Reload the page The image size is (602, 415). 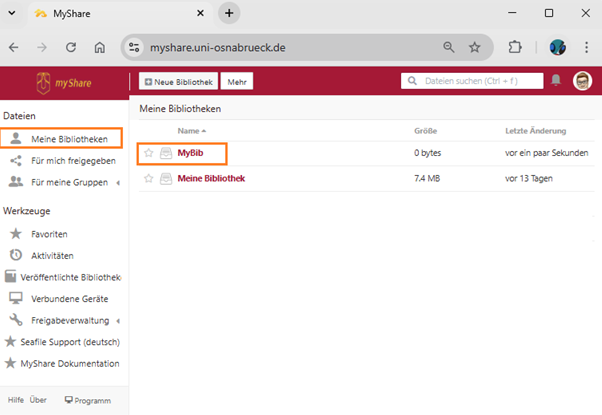point(71,47)
